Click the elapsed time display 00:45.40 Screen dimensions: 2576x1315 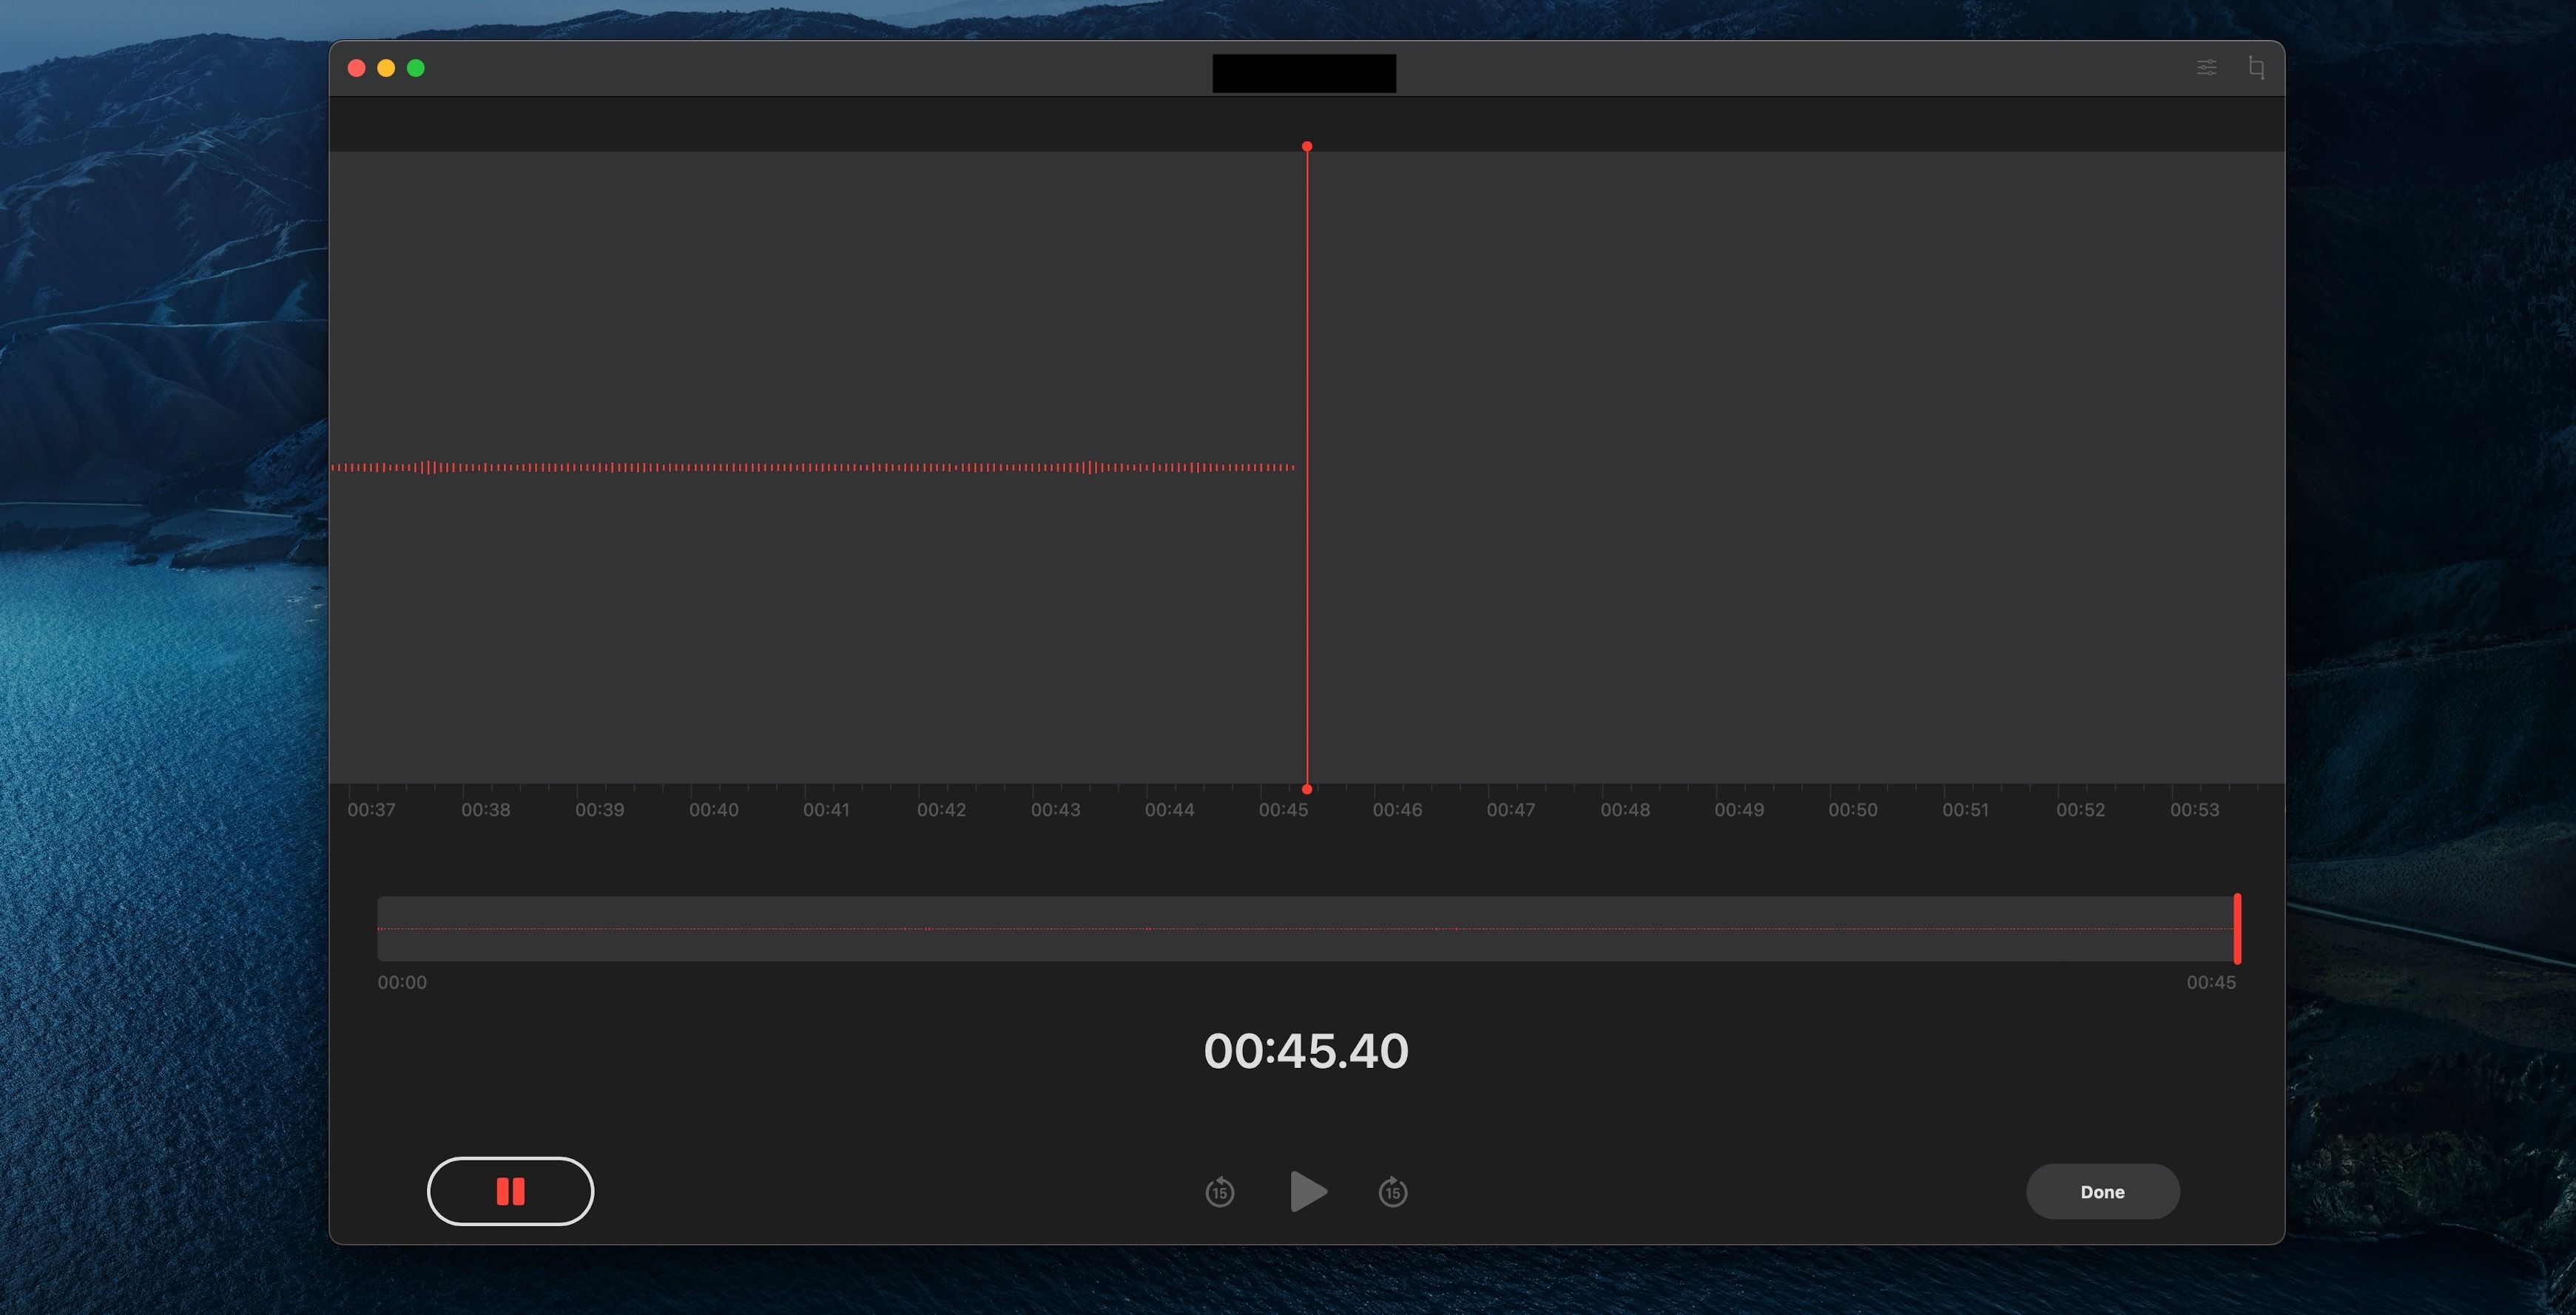click(x=1306, y=1051)
